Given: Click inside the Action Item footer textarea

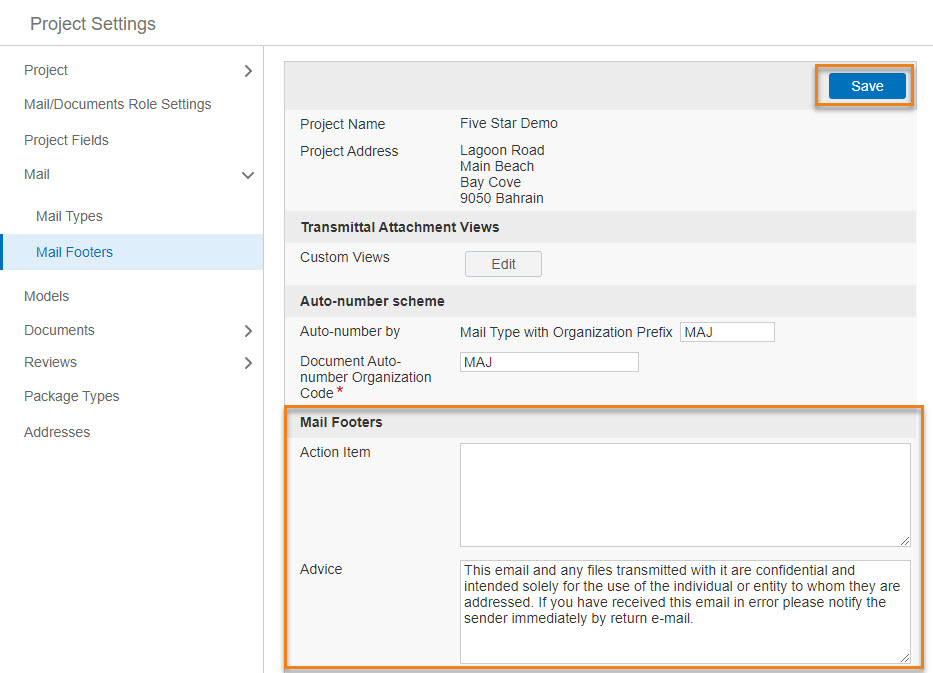Looking at the screenshot, I should click(685, 495).
